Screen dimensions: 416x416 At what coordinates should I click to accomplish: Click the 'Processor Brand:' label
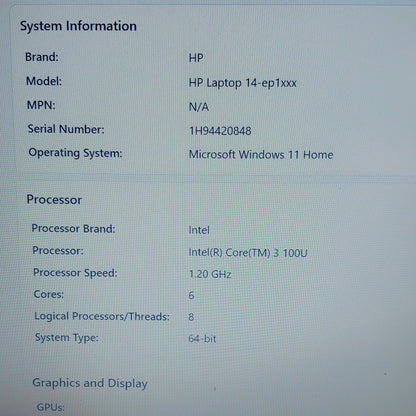click(73, 229)
